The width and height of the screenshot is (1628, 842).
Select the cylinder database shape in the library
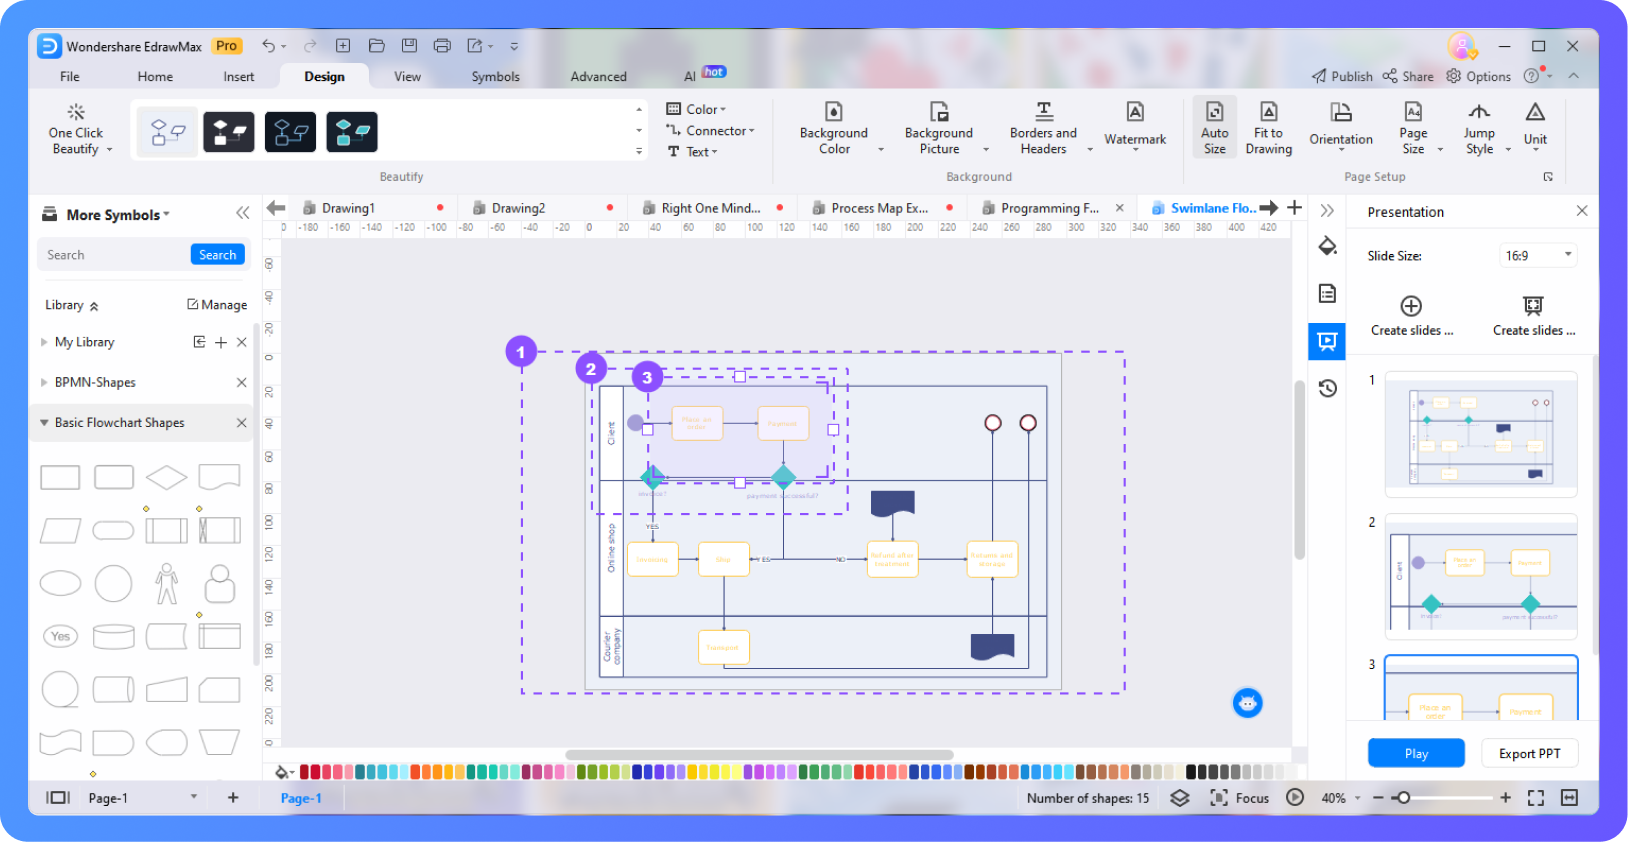(x=114, y=636)
